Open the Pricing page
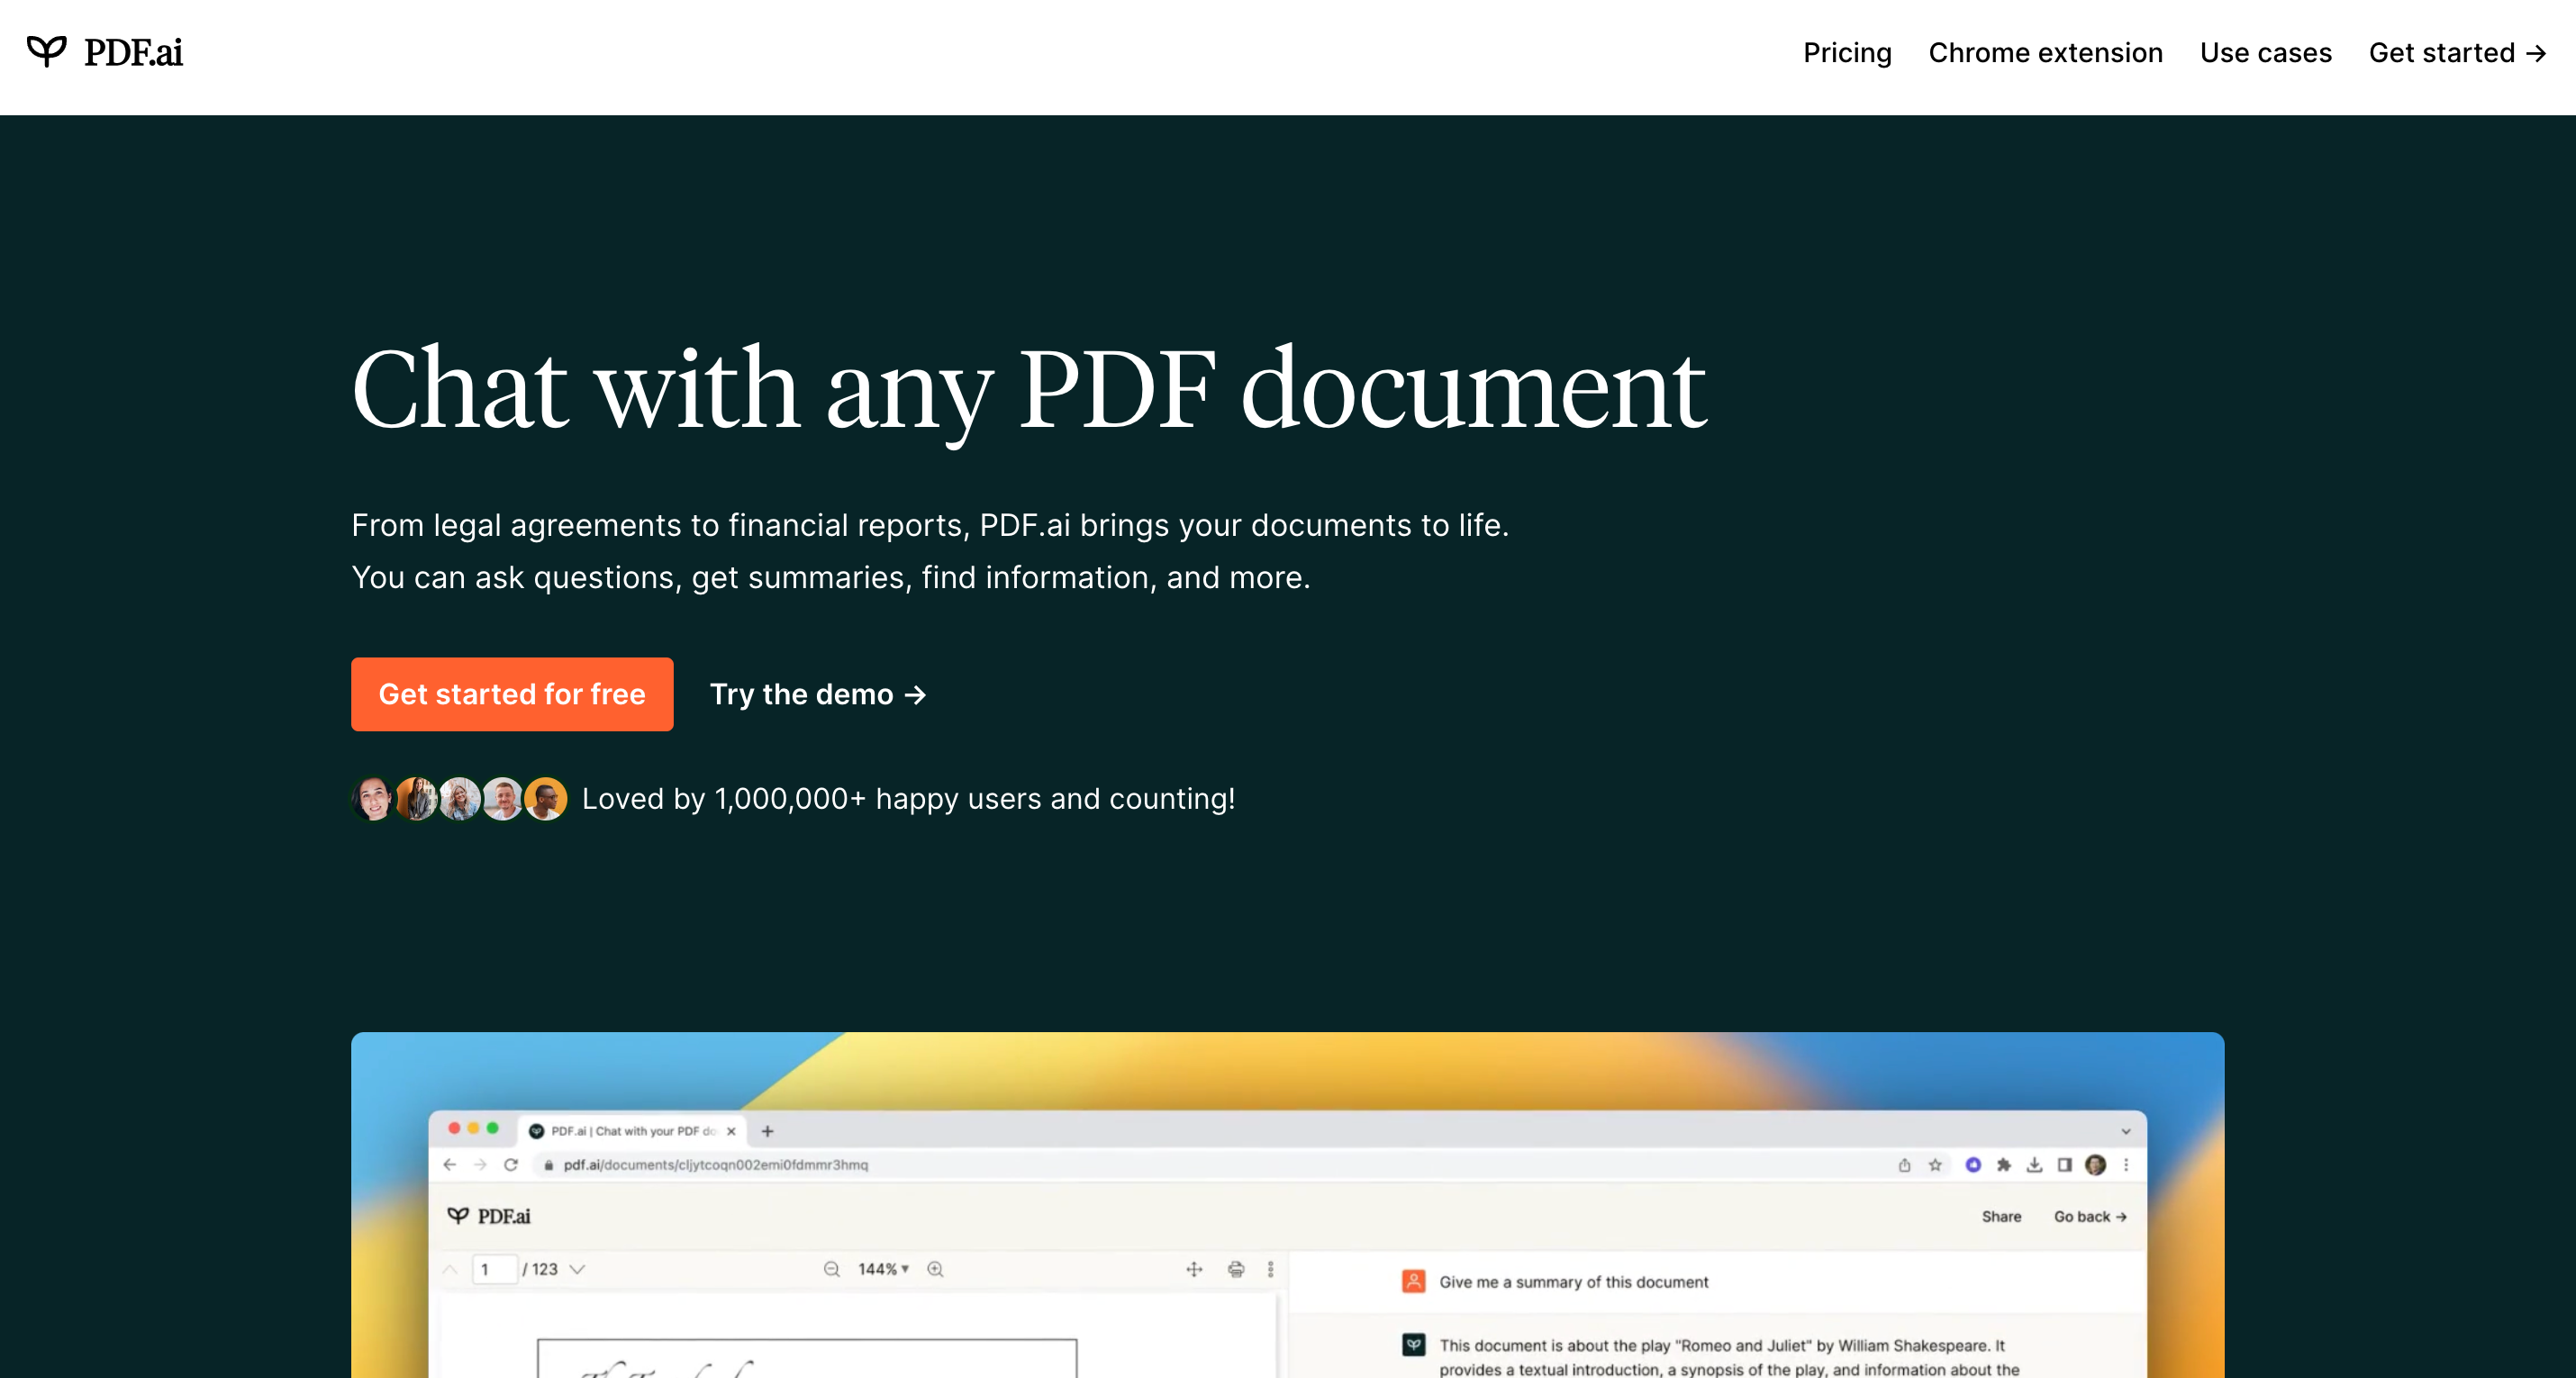 pyautogui.click(x=1847, y=53)
